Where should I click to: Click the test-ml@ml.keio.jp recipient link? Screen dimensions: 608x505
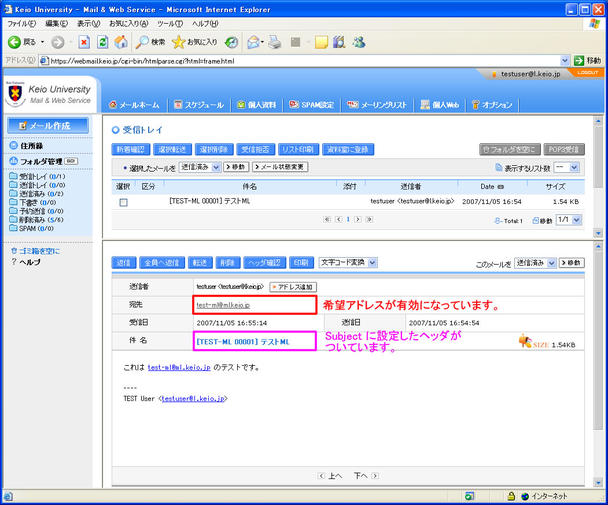click(x=223, y=304)
